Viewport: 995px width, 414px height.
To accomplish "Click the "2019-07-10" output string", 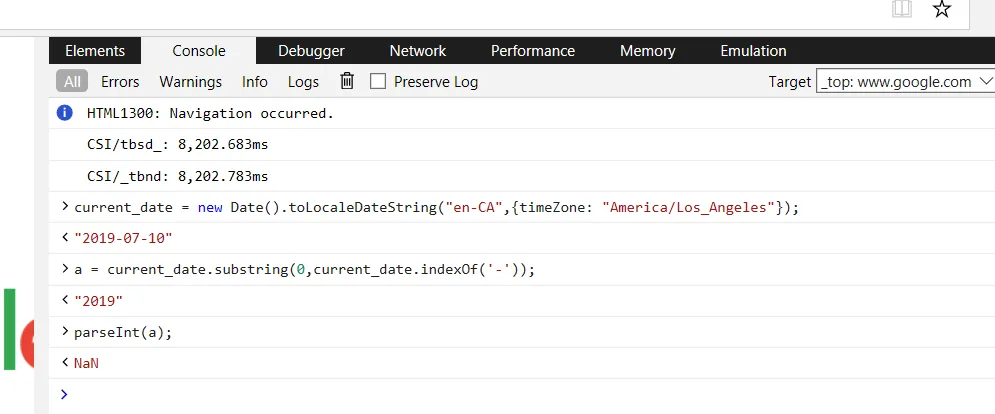I will click(x=123, y=239).
